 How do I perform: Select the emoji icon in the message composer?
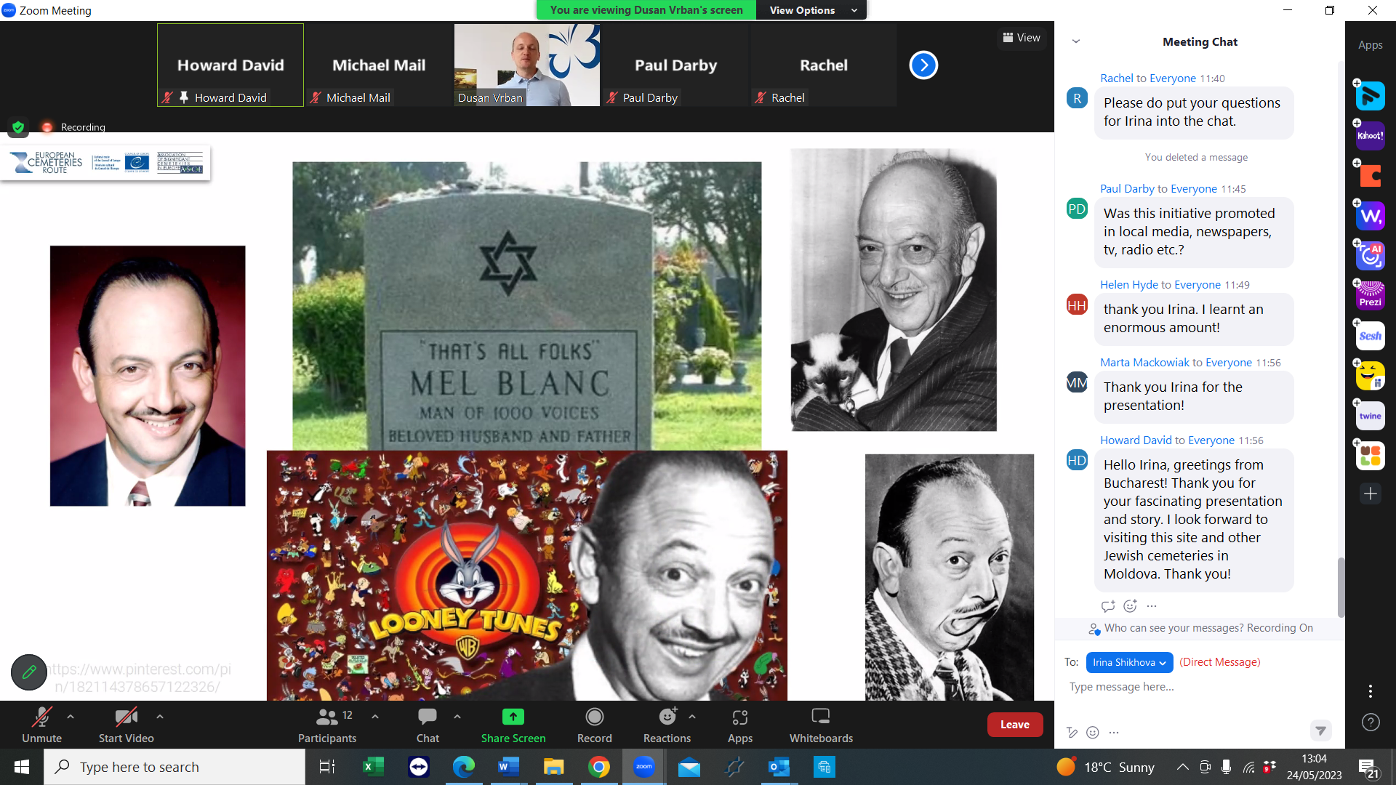(x=1093, y=732)
